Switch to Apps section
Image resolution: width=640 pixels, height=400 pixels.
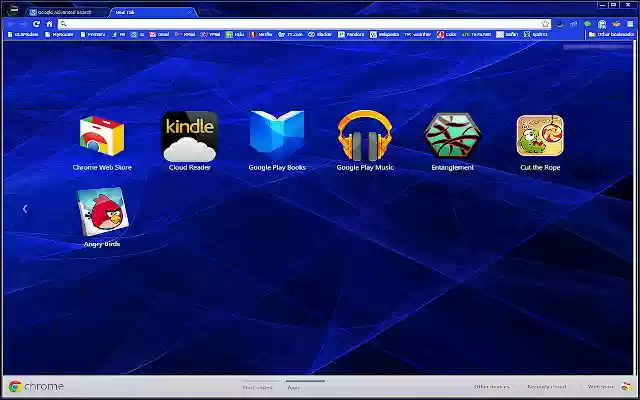click(x=293, y=387)
